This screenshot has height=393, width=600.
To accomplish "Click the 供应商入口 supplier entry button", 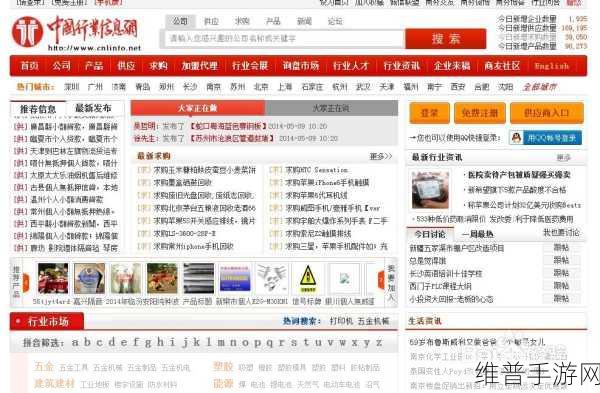I will point(547,113).
